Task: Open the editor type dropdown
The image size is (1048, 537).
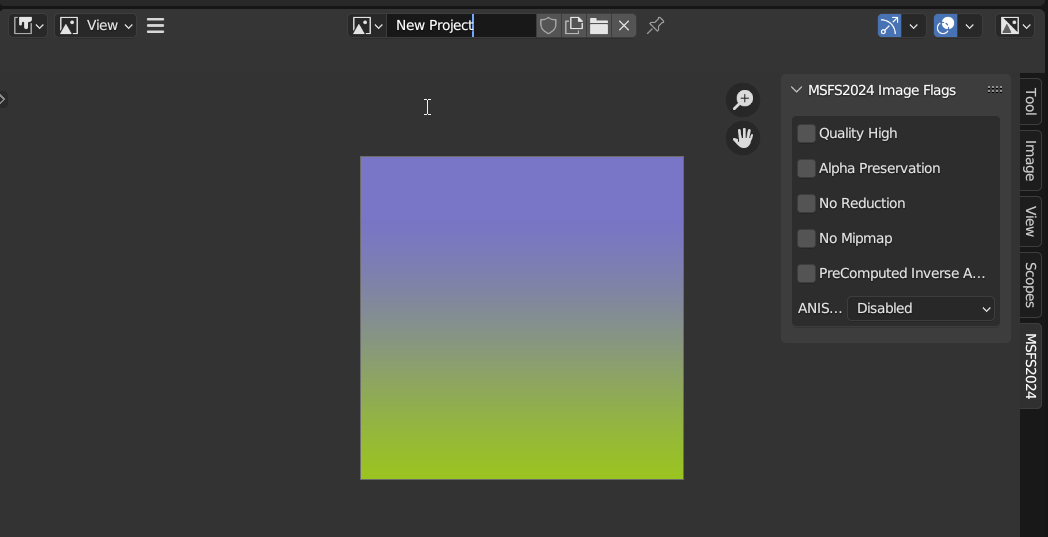Action: [28, 25]
